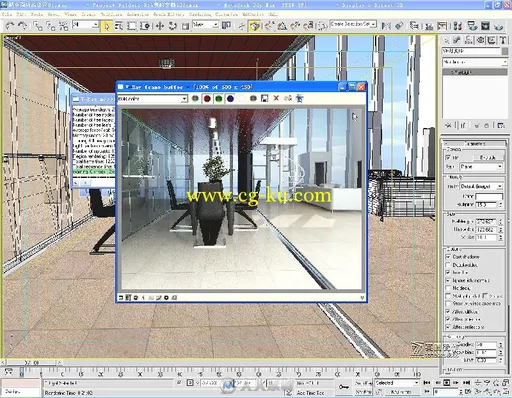Switch to the Display command panel tab

coord(492,40)
